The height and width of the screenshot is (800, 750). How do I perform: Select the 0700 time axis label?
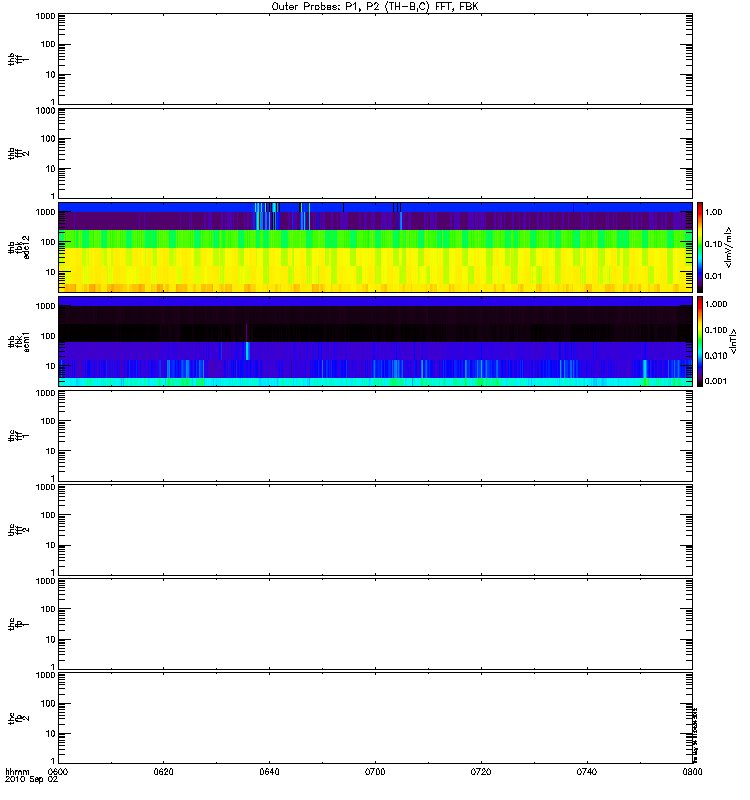pyautogui.click(x=375, y=771)
